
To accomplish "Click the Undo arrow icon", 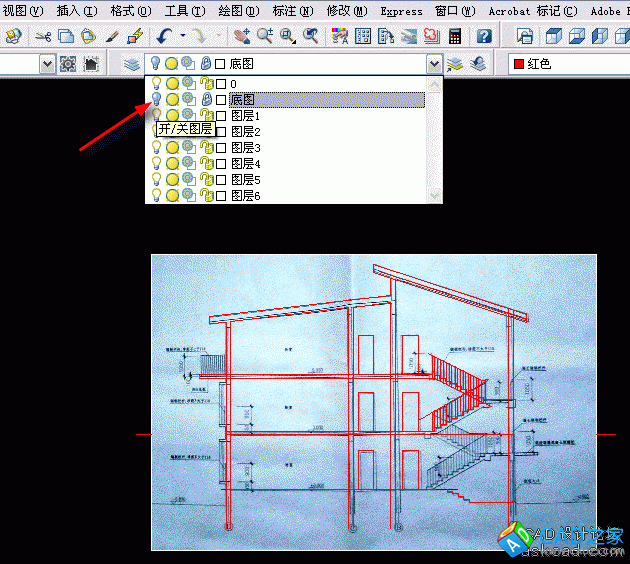I will pyautogui.click(x=164, y=36).
